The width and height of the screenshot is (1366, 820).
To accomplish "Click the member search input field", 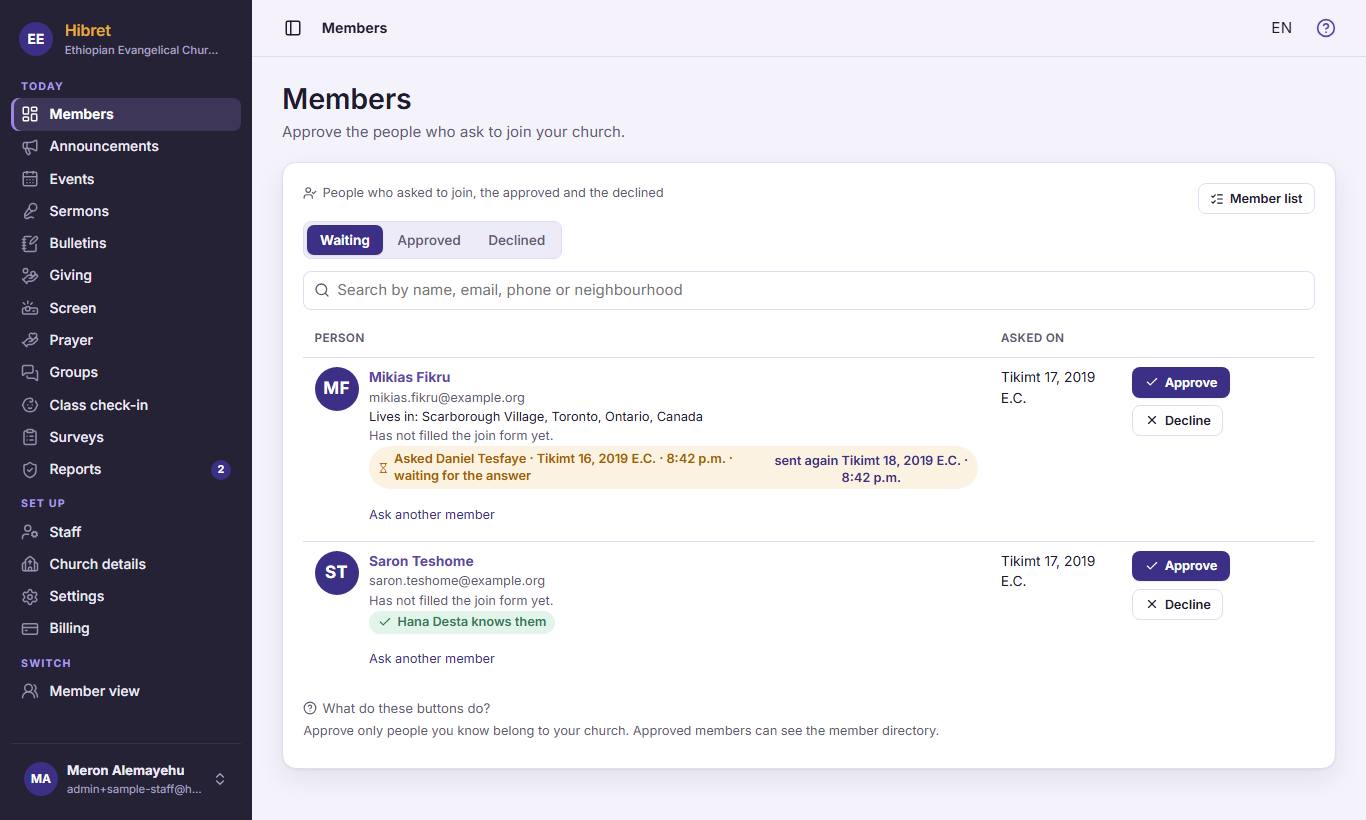I will coord(808,290).
